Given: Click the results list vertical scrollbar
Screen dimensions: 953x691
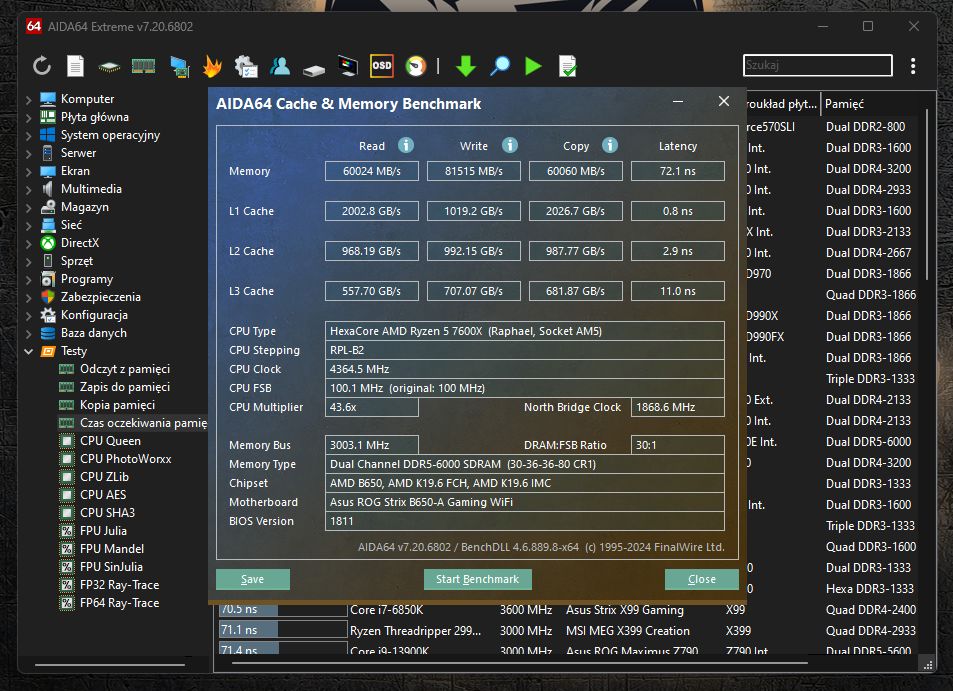Looking at the screenshot, I should coord(927,194).
